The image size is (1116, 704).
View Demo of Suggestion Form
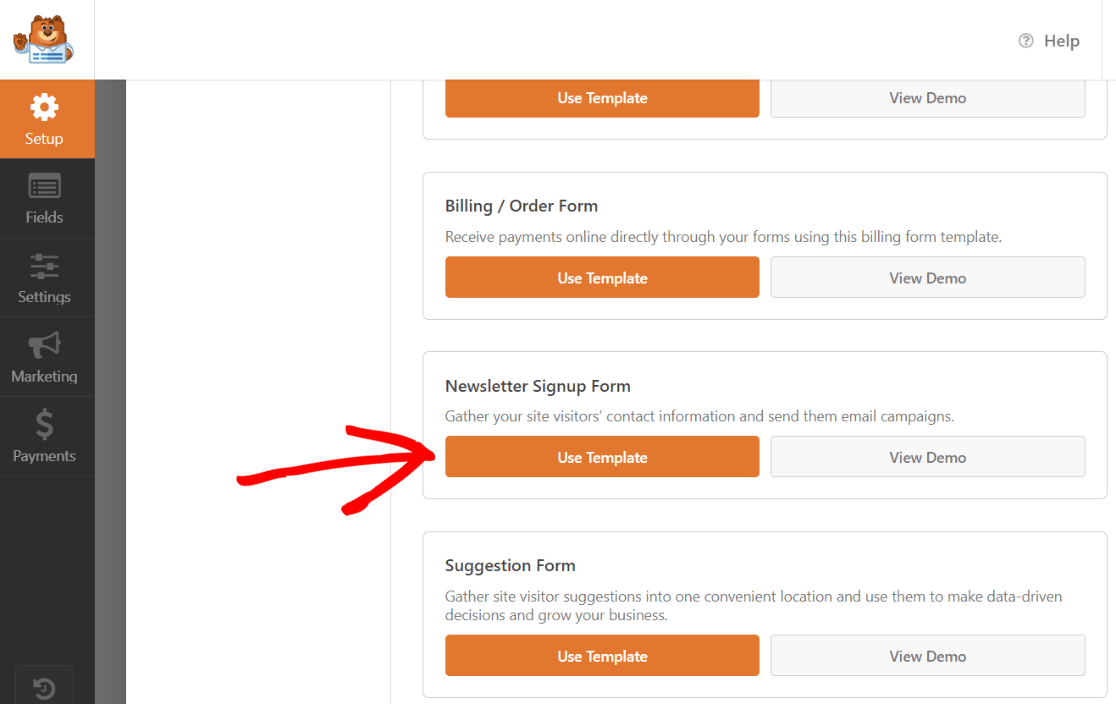pos(927,655)
